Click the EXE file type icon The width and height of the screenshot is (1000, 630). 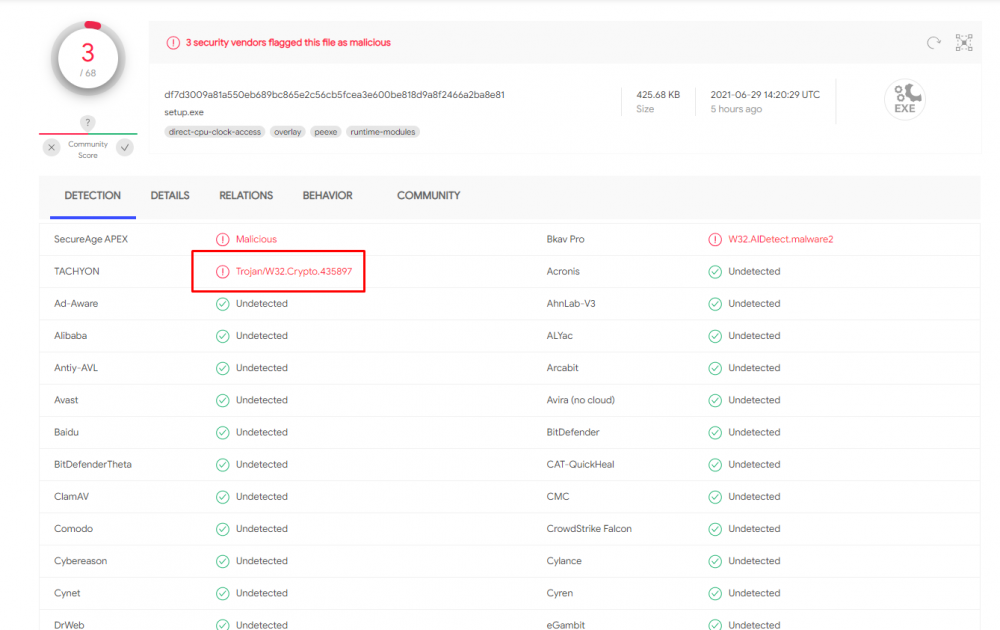click(904, 100)
